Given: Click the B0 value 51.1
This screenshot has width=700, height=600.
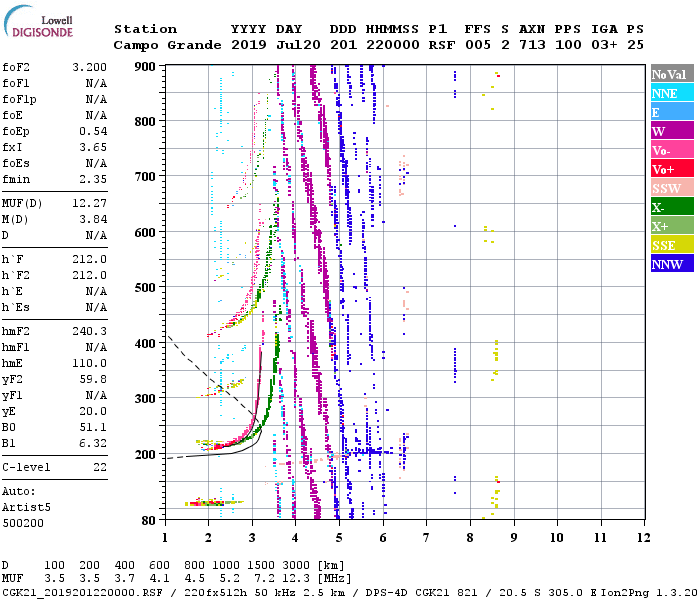Looking at the screenshot, I should [x=93, y=427].
